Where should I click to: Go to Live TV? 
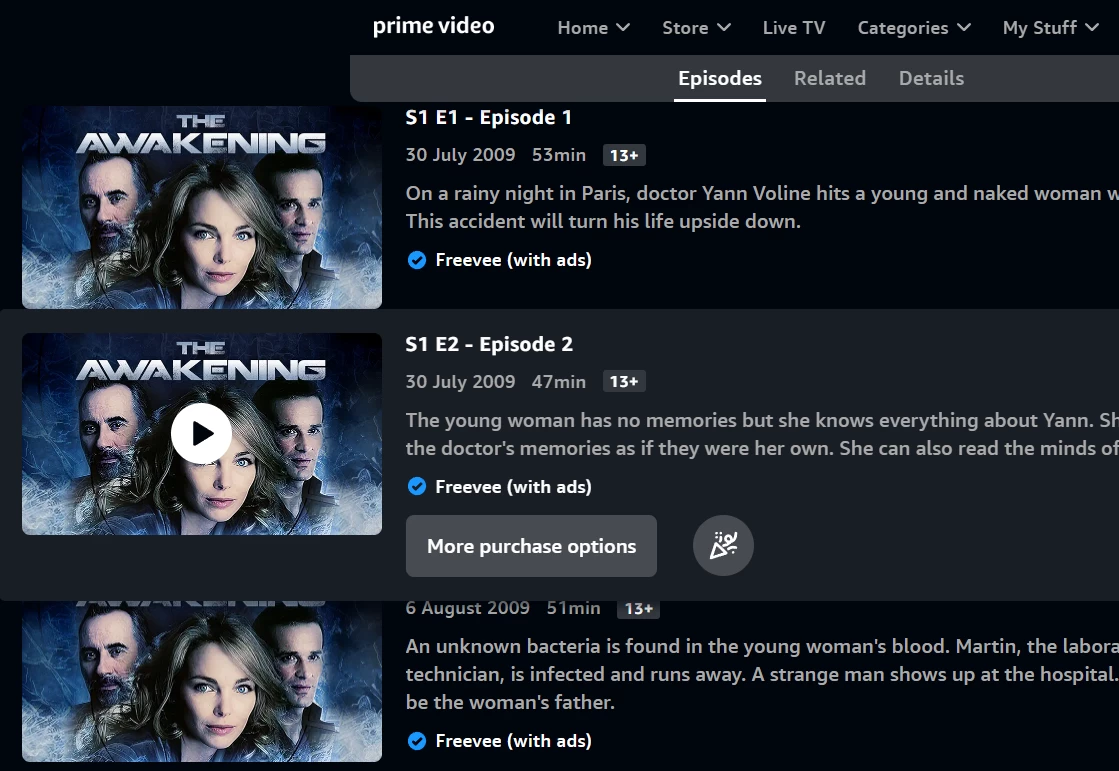794,28
